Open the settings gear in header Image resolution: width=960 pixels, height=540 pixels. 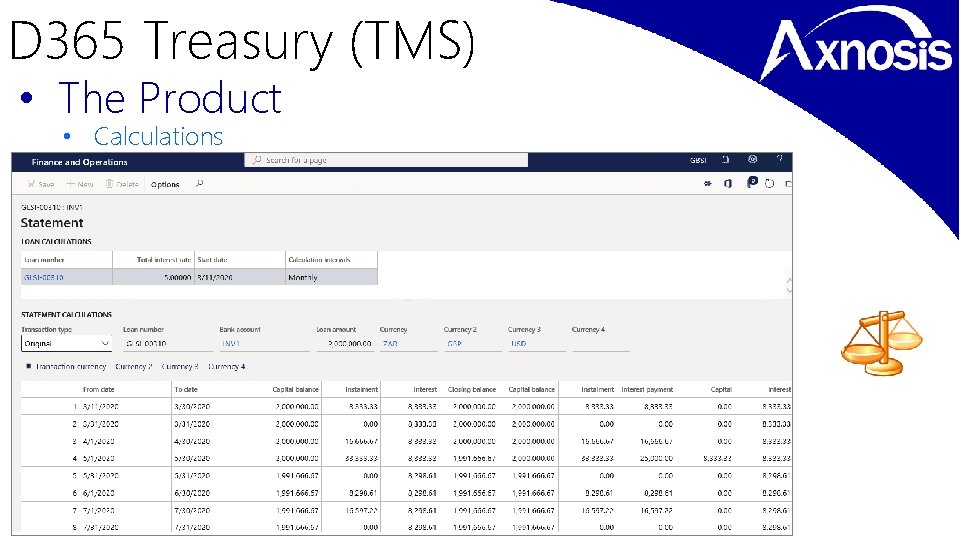click(x=752, y=160)
